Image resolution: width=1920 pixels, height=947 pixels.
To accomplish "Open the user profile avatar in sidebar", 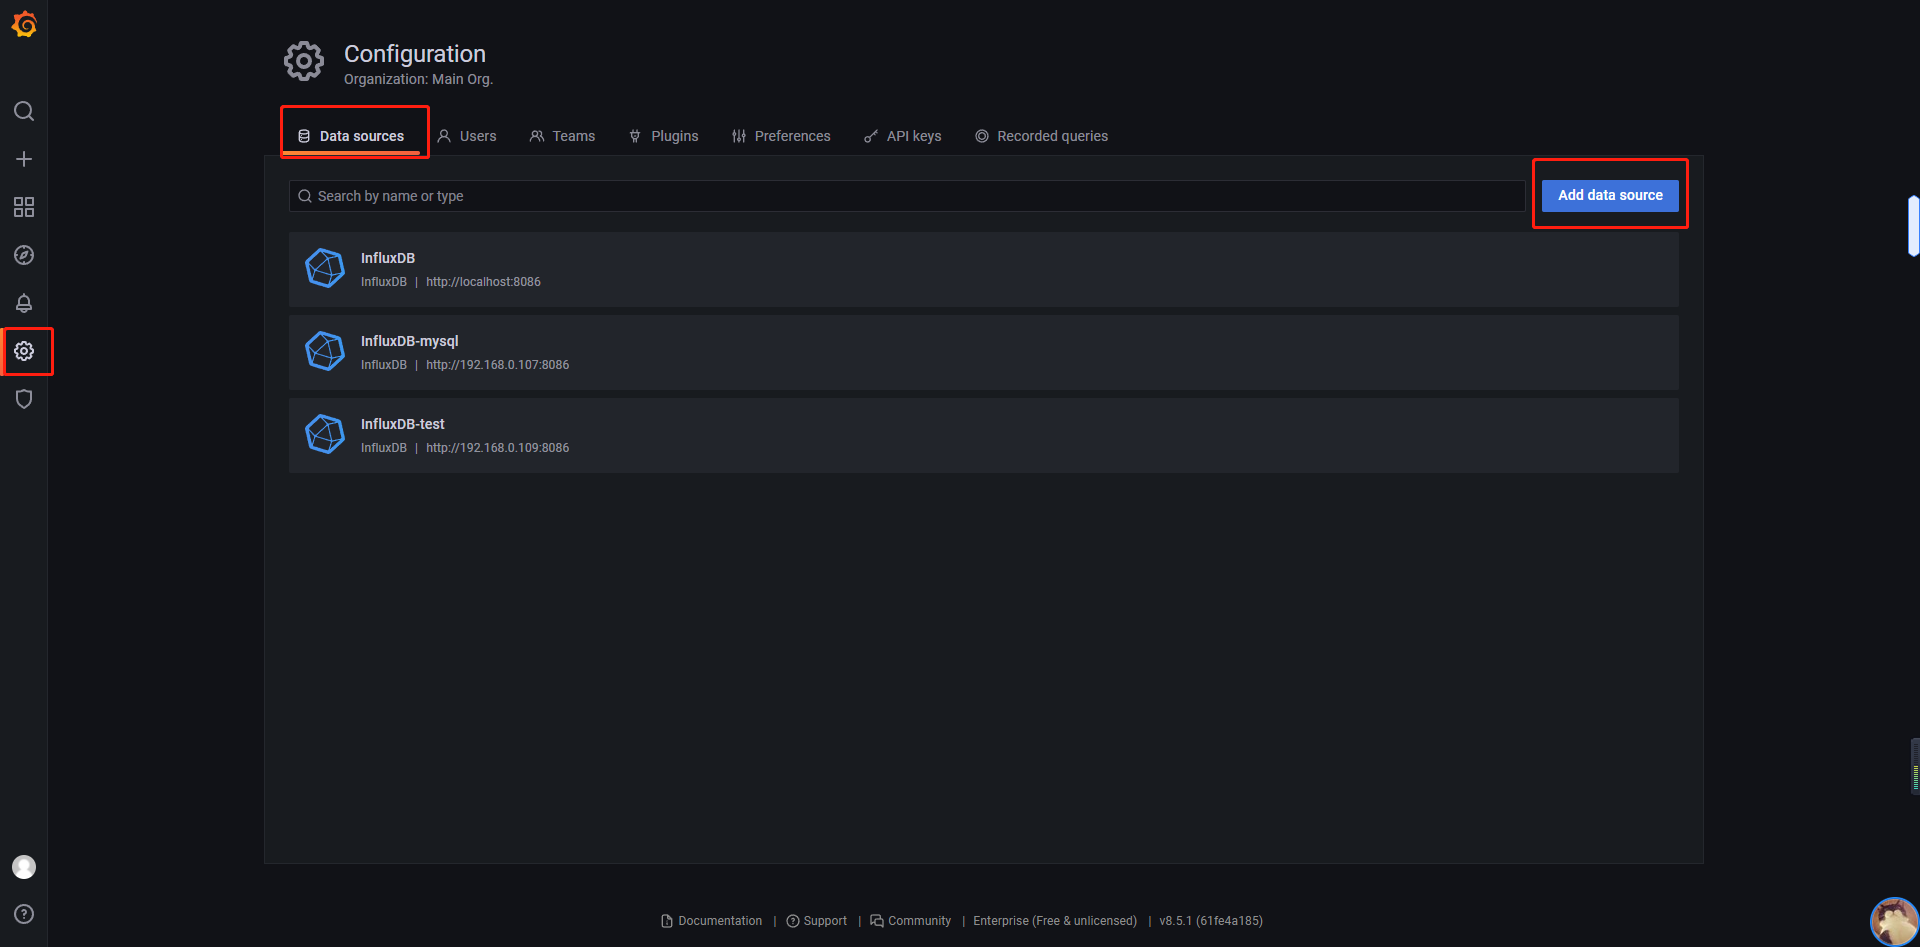I will [x=24, y=867].
